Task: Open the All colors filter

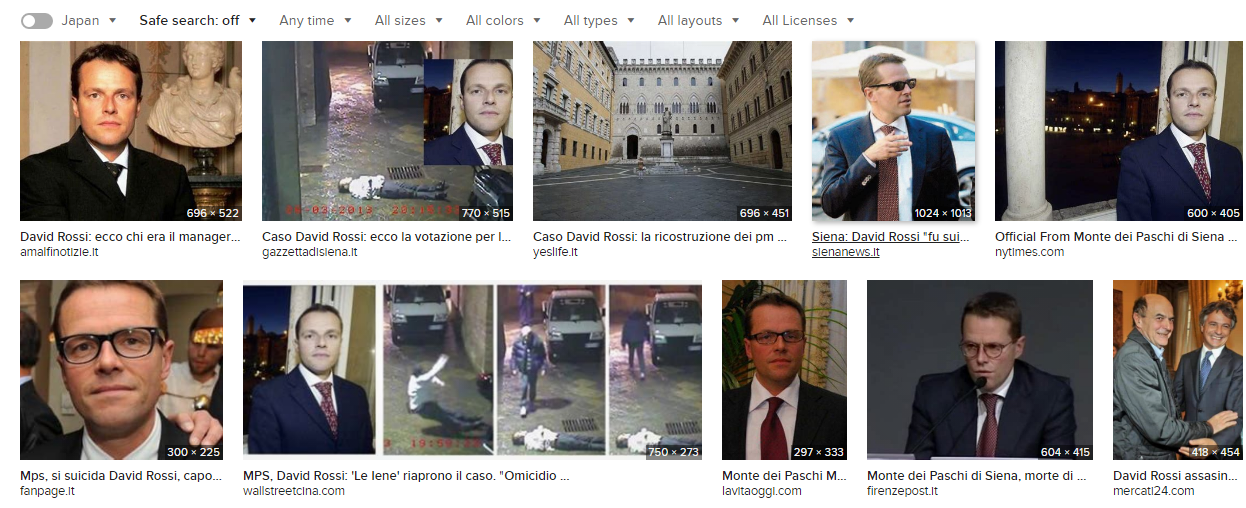Action: point(503,20)
